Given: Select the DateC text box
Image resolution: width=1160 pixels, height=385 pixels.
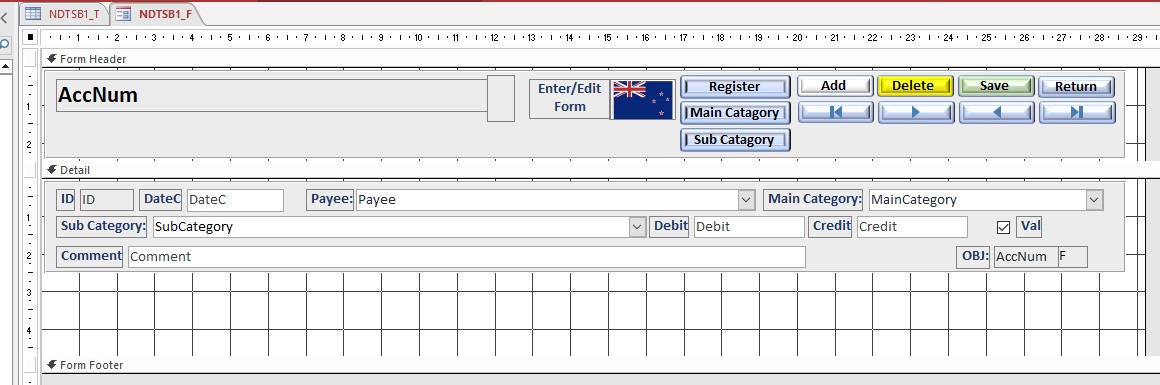Looking at the screenshot, I should pyautogui.click(x=235, y=200).
